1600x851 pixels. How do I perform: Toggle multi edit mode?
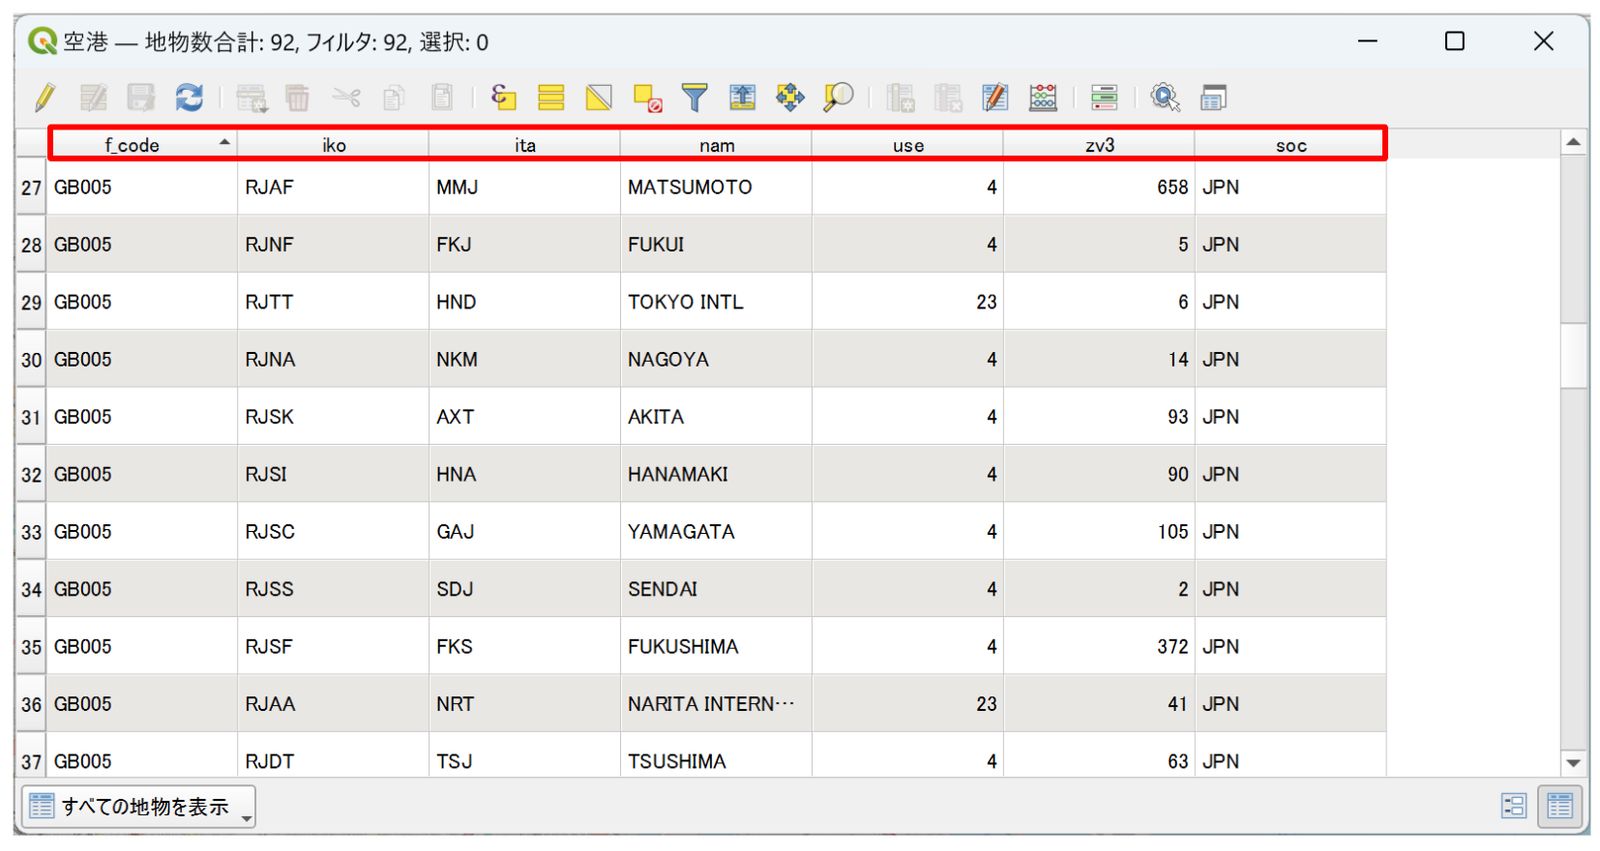point(93,97)
